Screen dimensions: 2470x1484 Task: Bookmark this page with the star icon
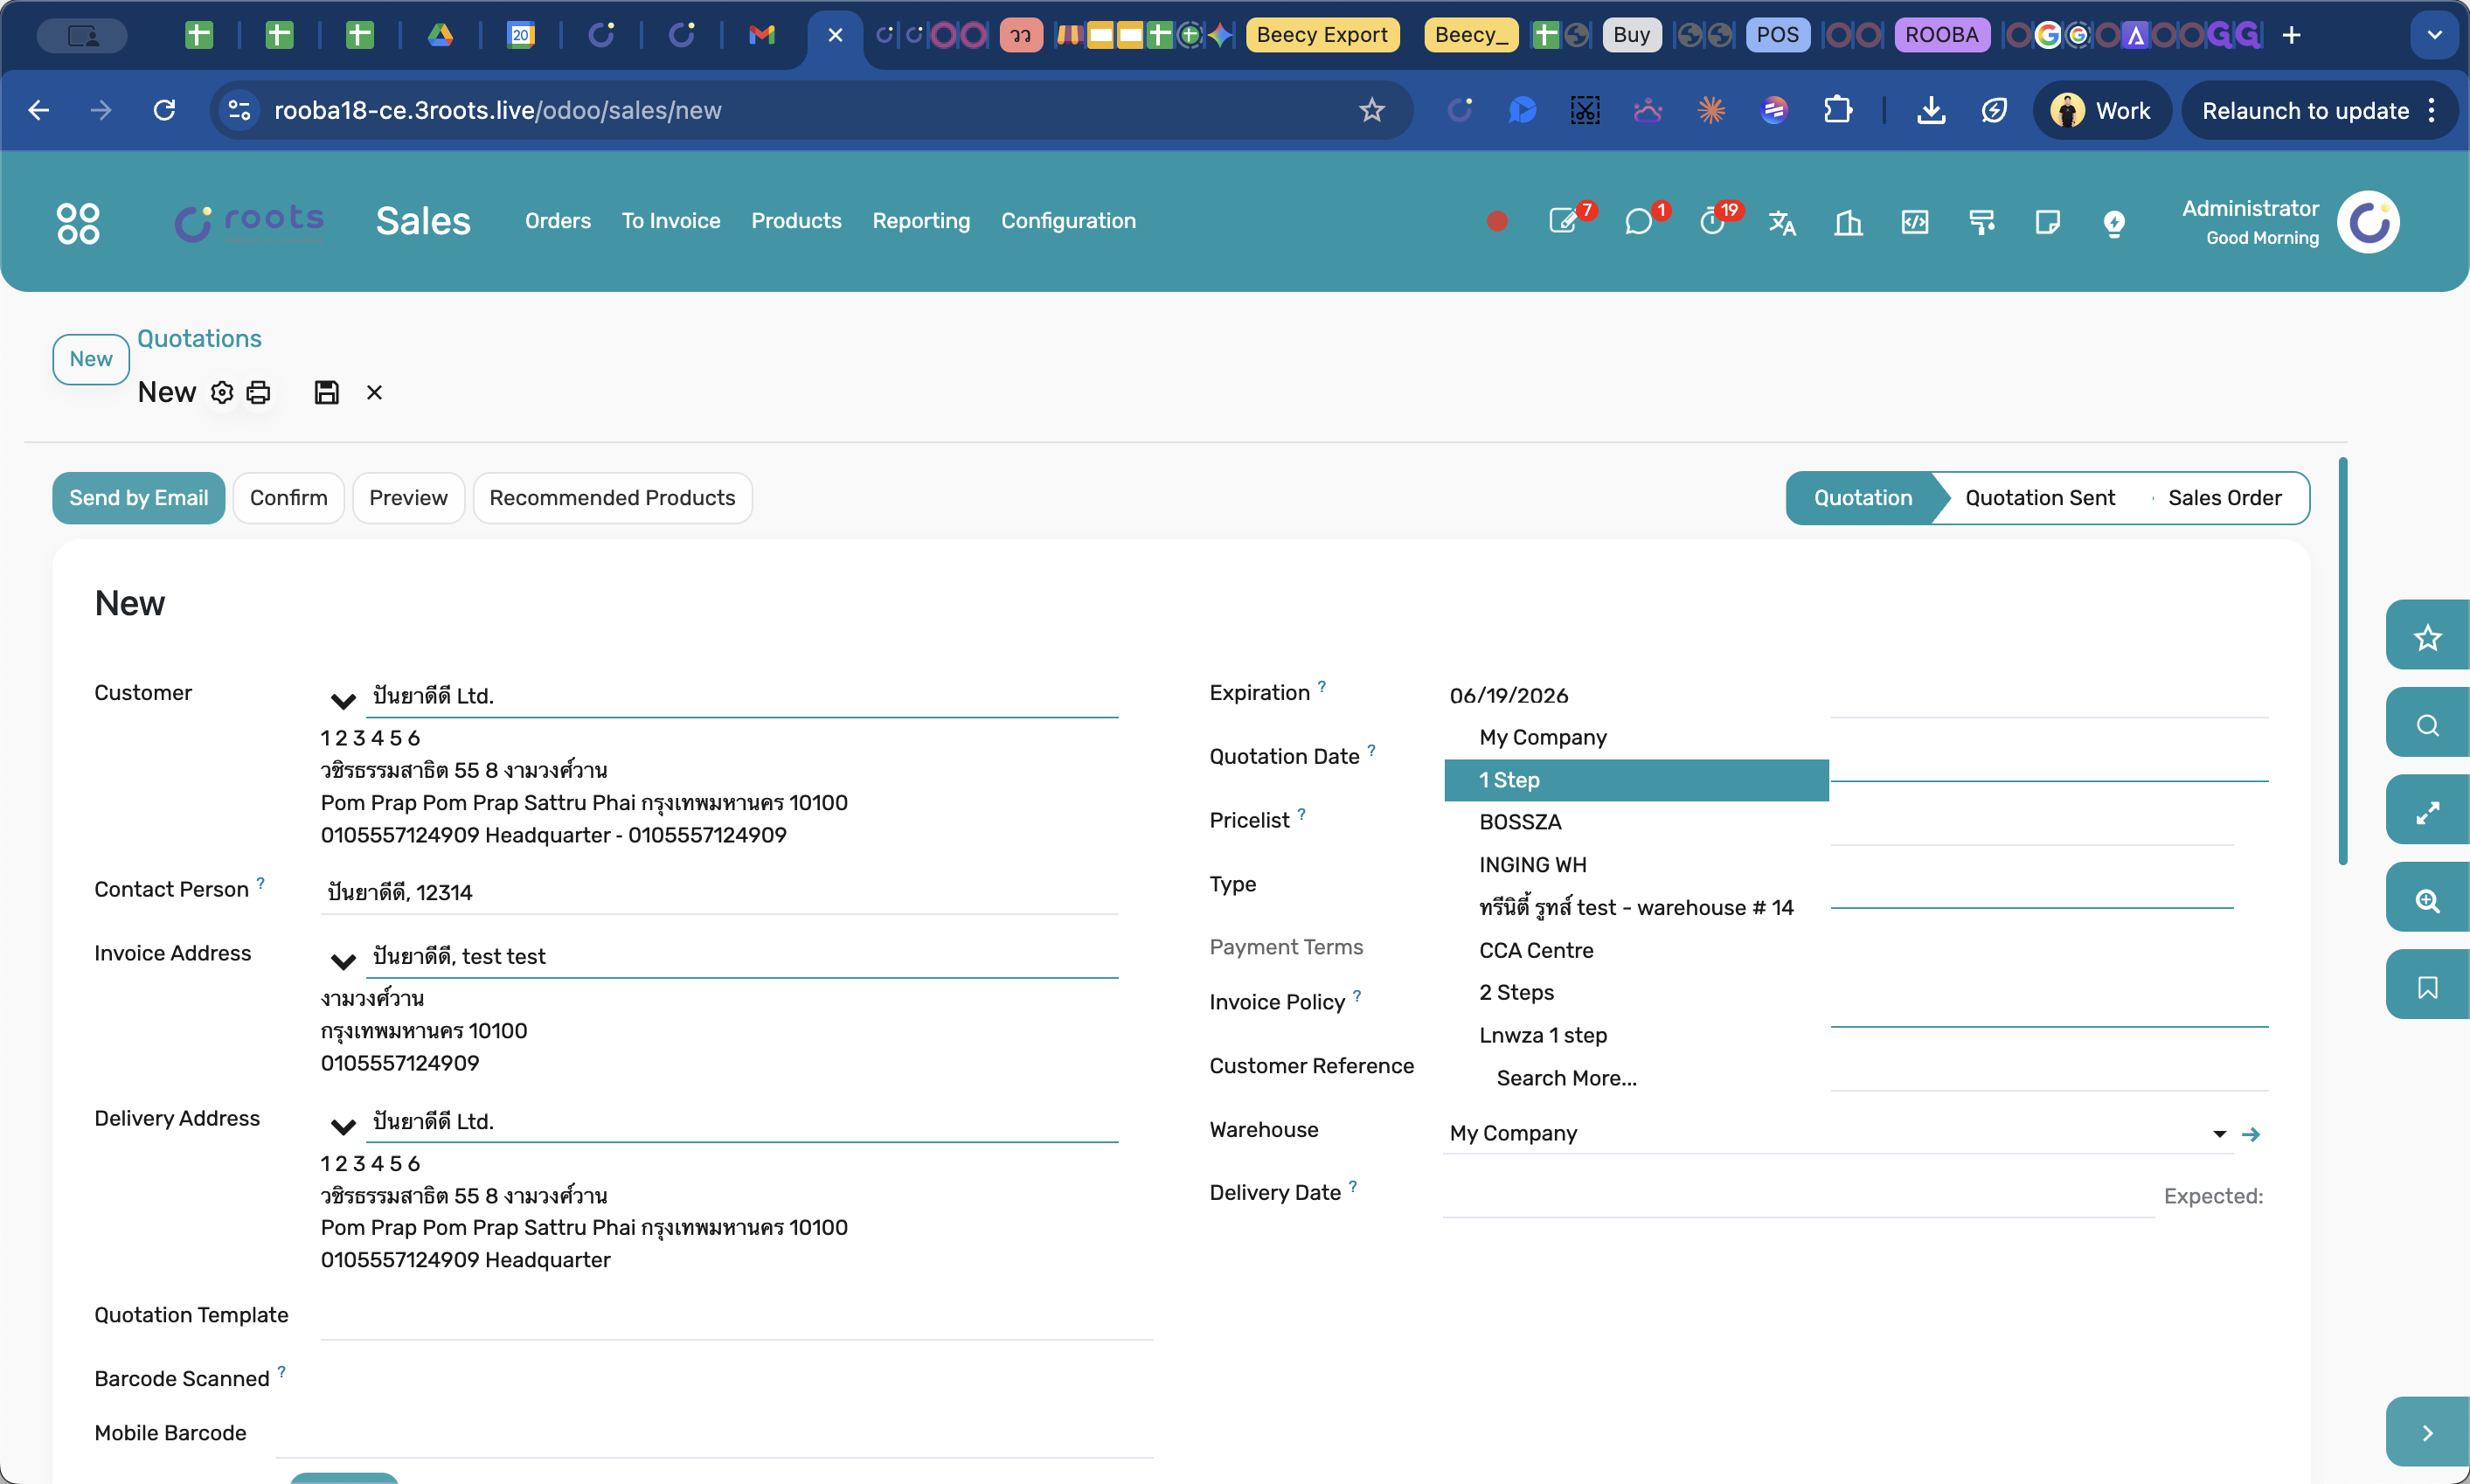(x=1372, y=110)
